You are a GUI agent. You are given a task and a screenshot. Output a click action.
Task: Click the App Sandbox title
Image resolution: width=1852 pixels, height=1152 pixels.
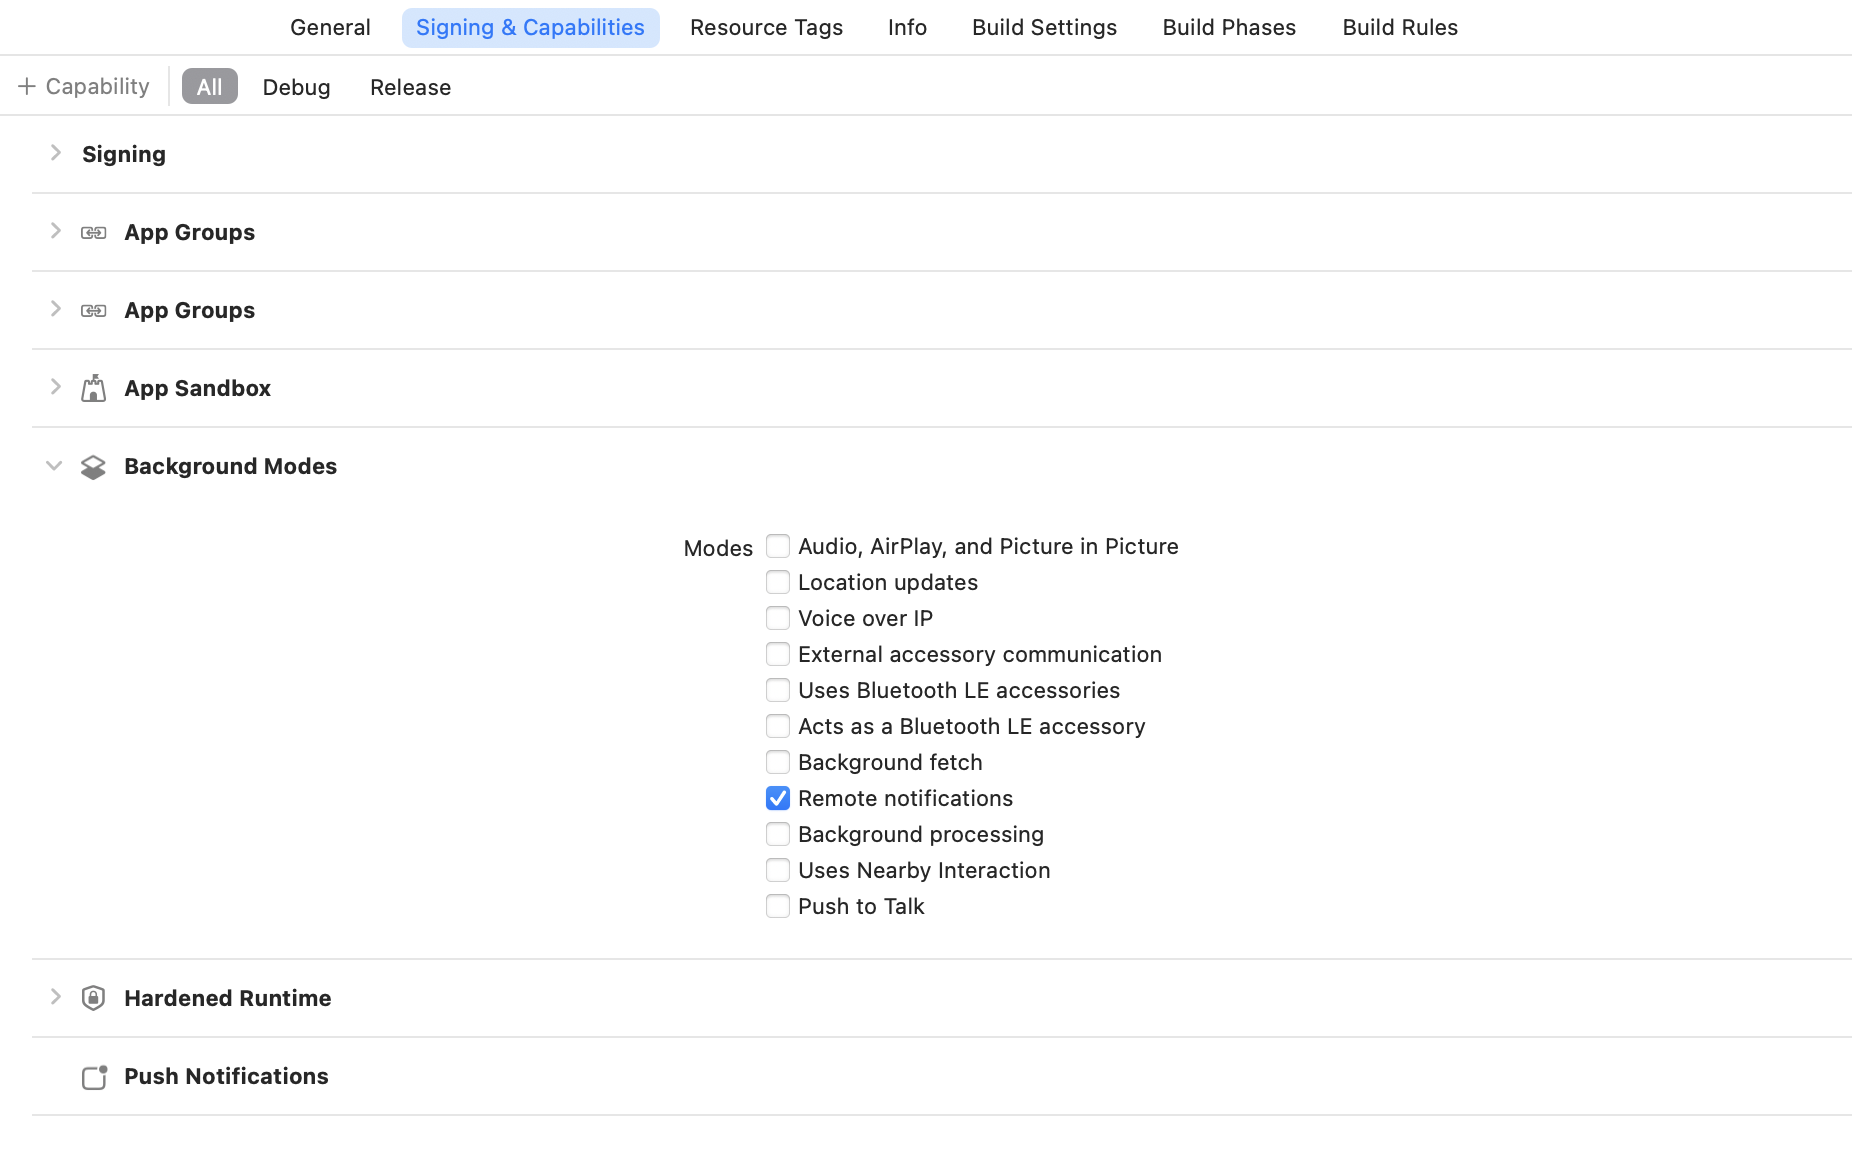coord(197,388)
